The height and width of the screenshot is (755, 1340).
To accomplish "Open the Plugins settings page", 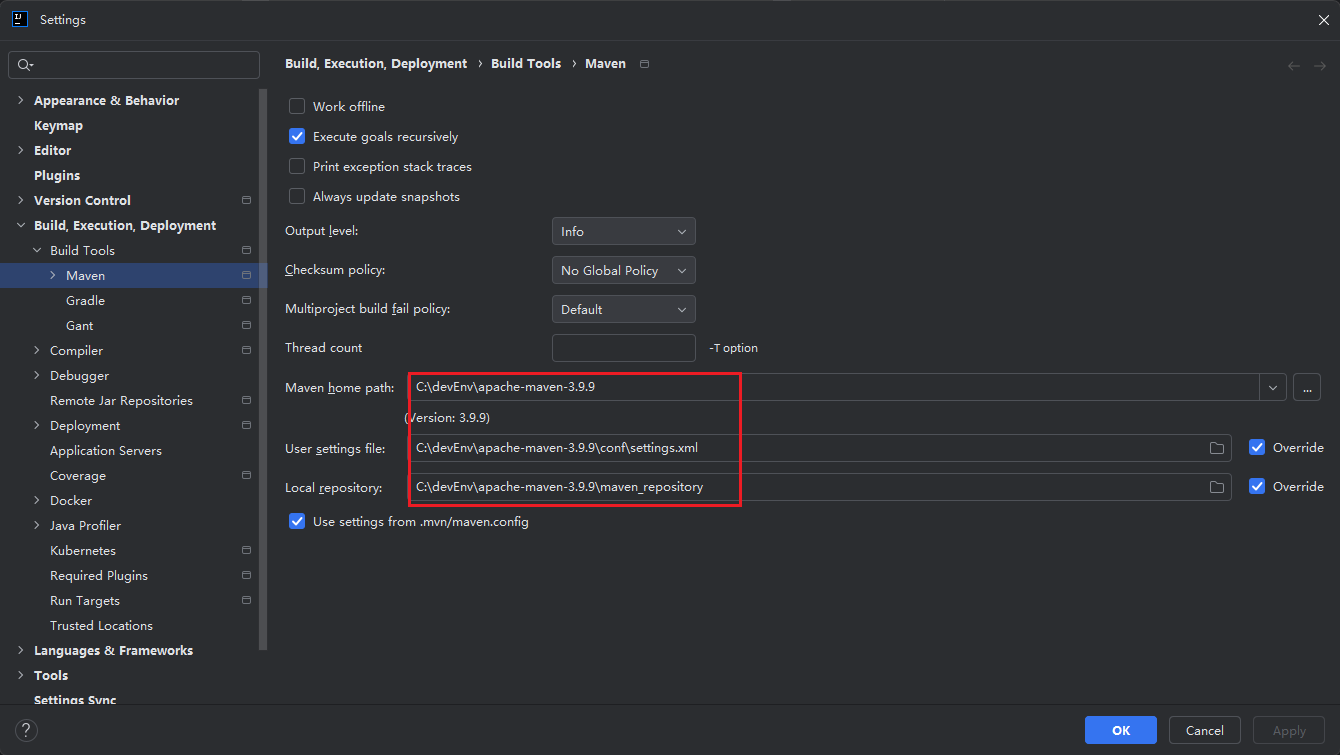I will pyautogui.click(x=57, y=176).
